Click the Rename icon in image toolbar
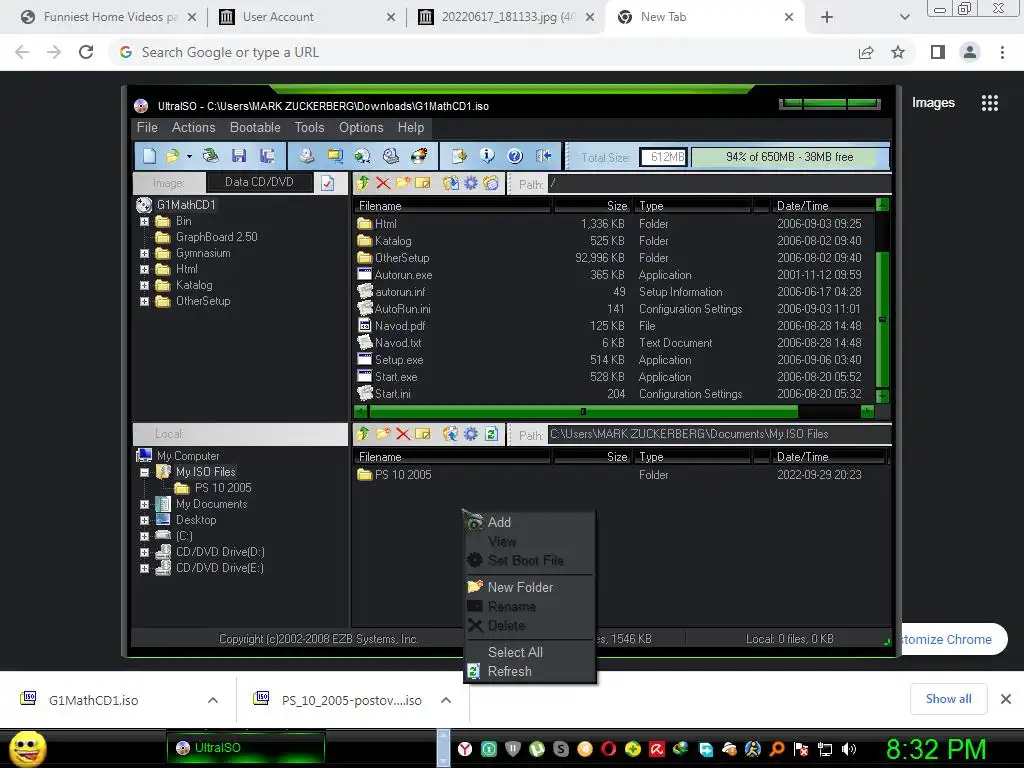The image size is (1024, 768). point(423,184)
